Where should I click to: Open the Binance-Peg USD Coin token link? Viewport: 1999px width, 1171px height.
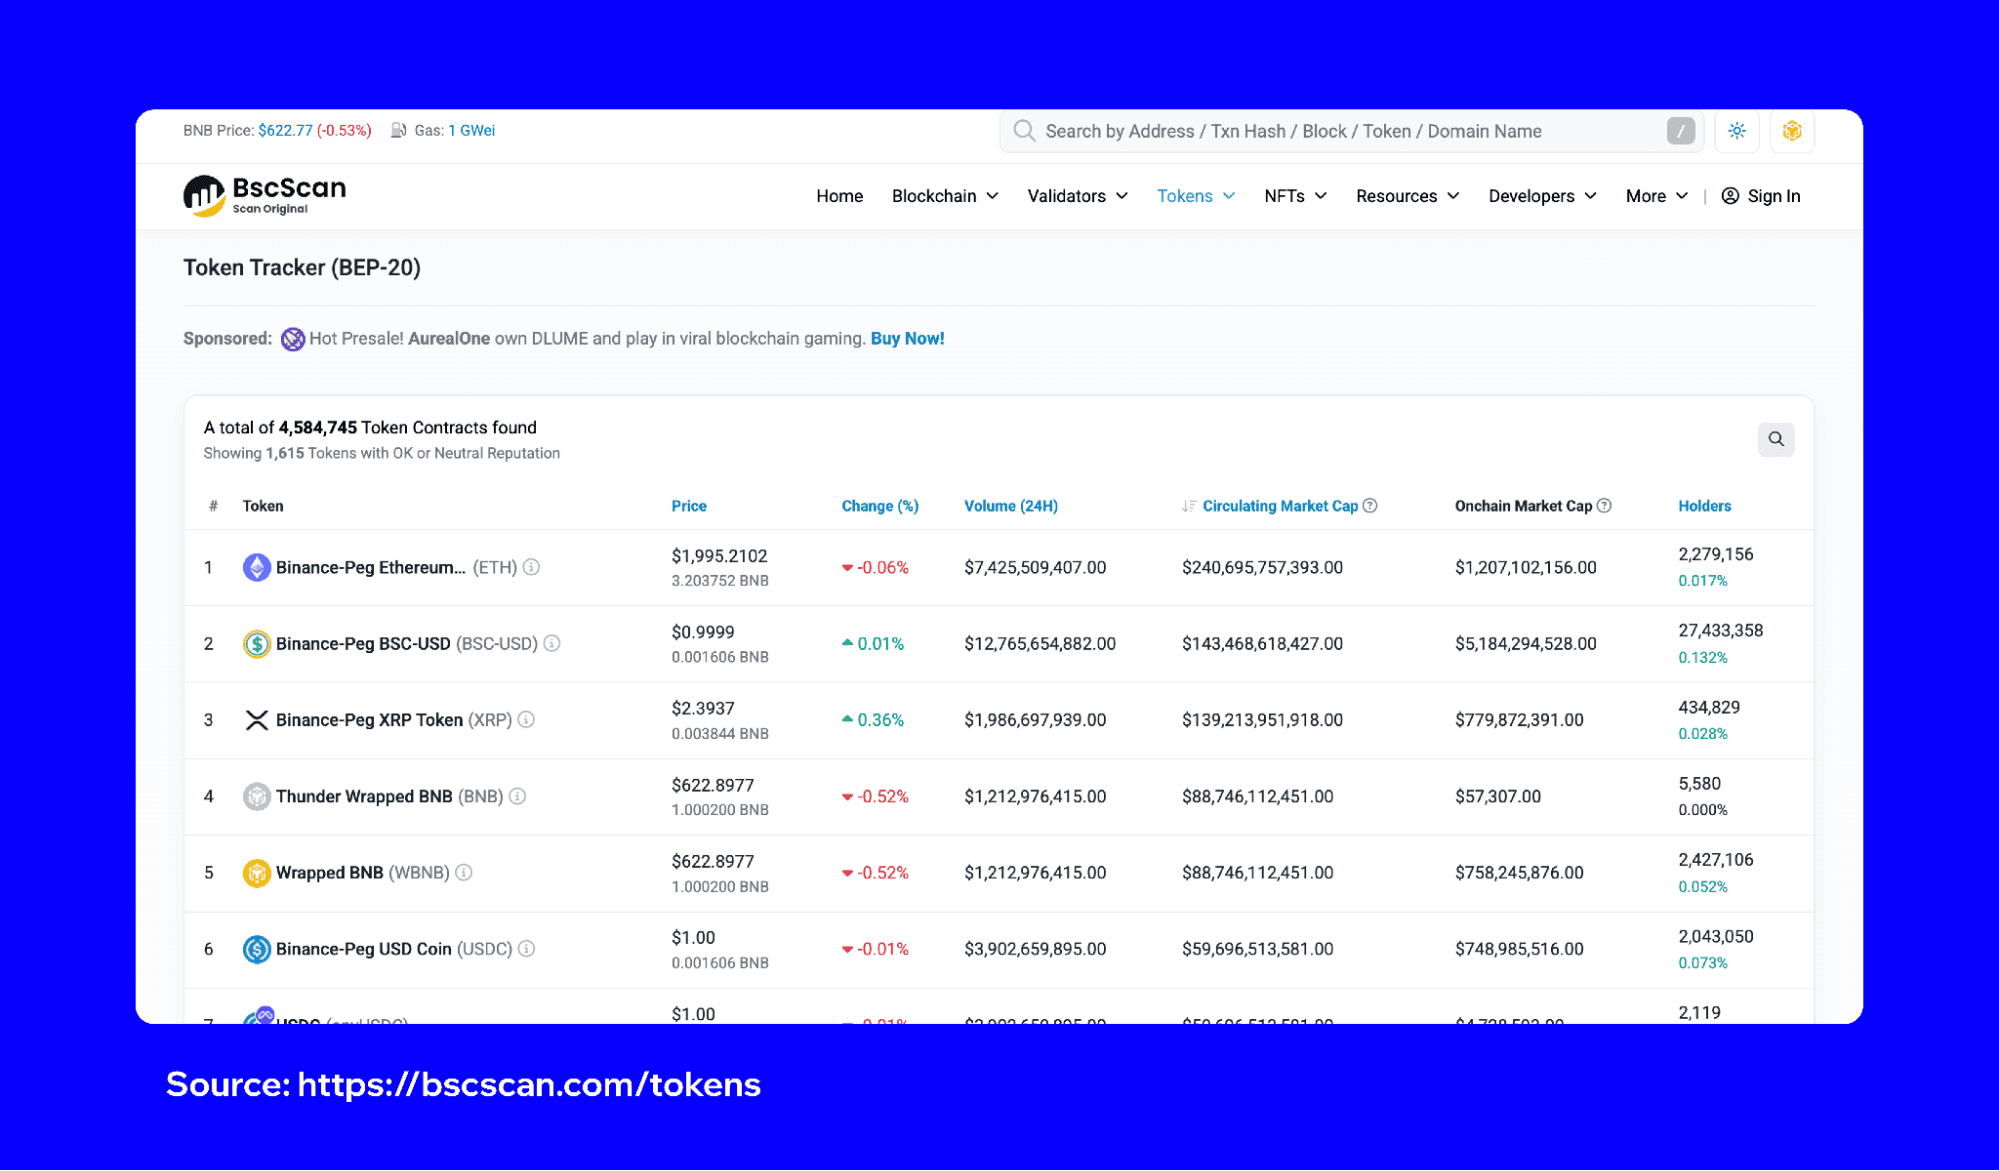[363, 949]
